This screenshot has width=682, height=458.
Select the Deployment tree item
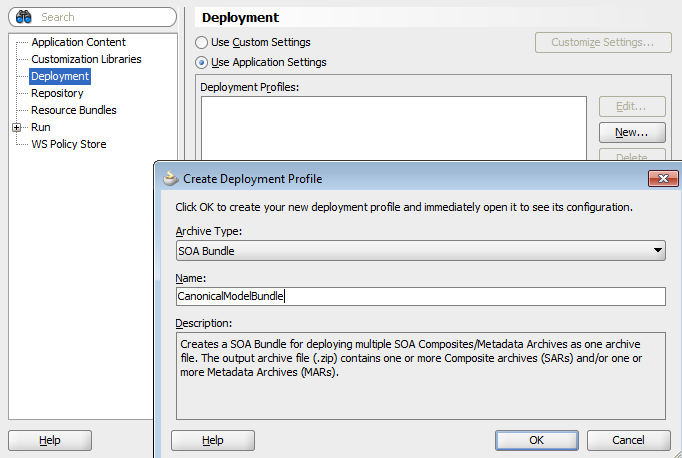60,76
